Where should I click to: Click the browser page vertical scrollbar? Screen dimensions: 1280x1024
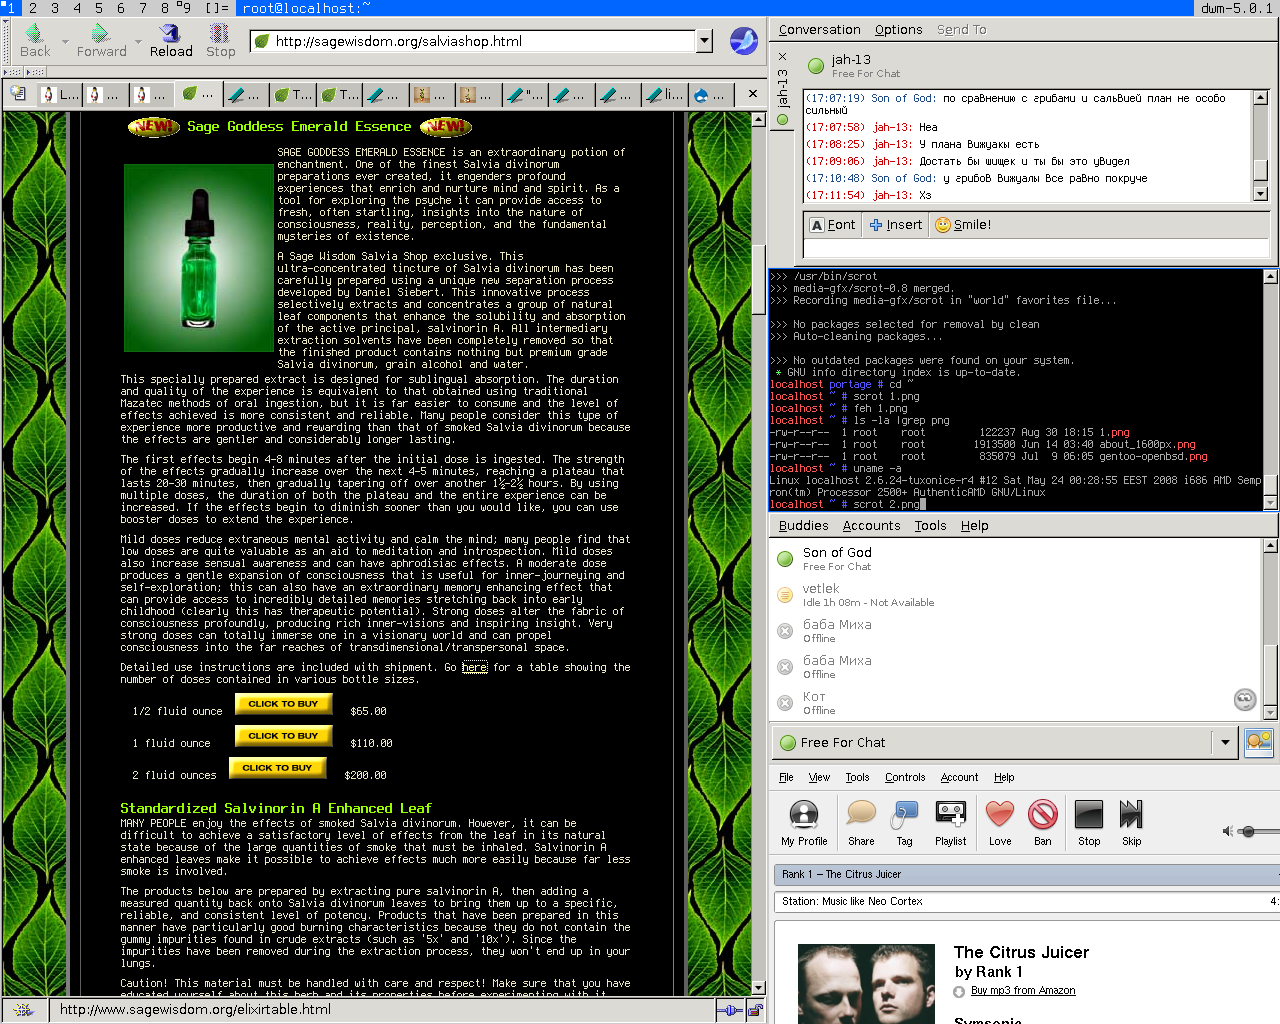[x=759, y=553]
